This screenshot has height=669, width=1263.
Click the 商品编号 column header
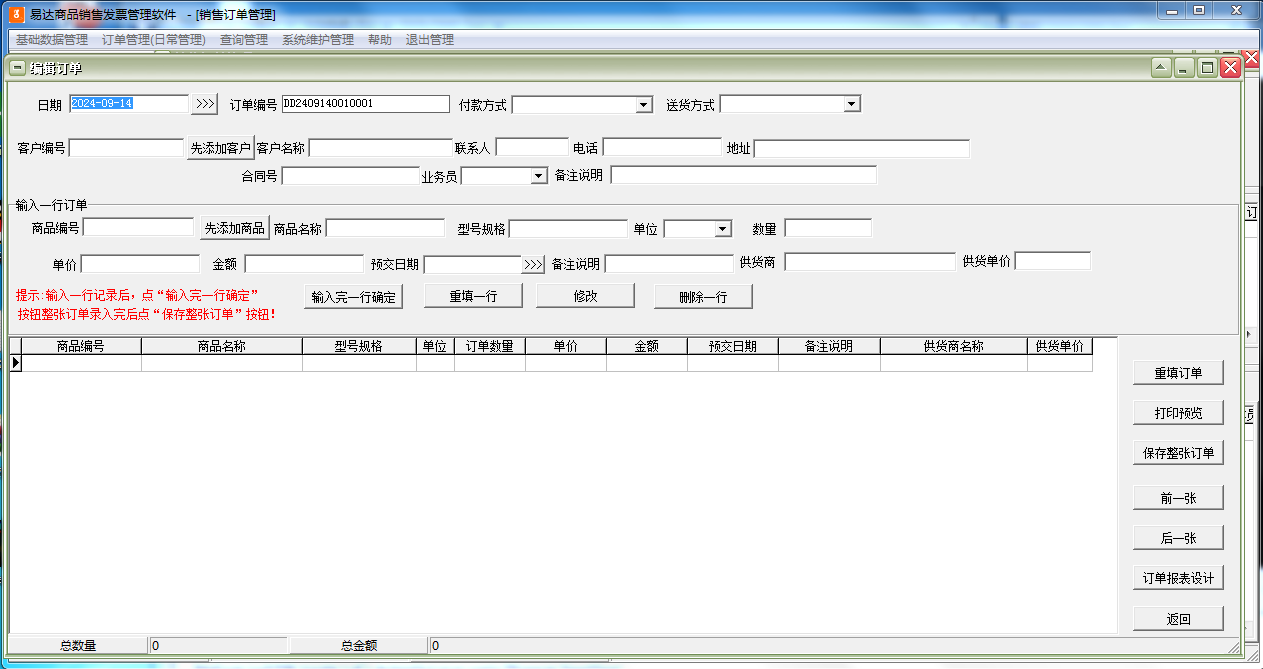81,346
